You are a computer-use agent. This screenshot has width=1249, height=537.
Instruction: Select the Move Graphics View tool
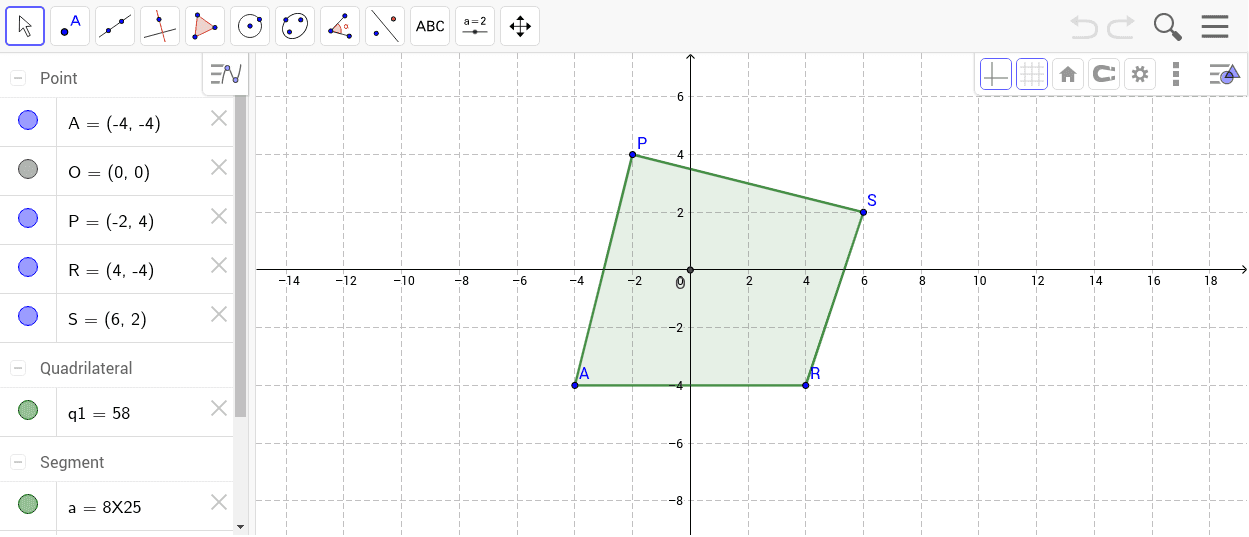point(520,26)
